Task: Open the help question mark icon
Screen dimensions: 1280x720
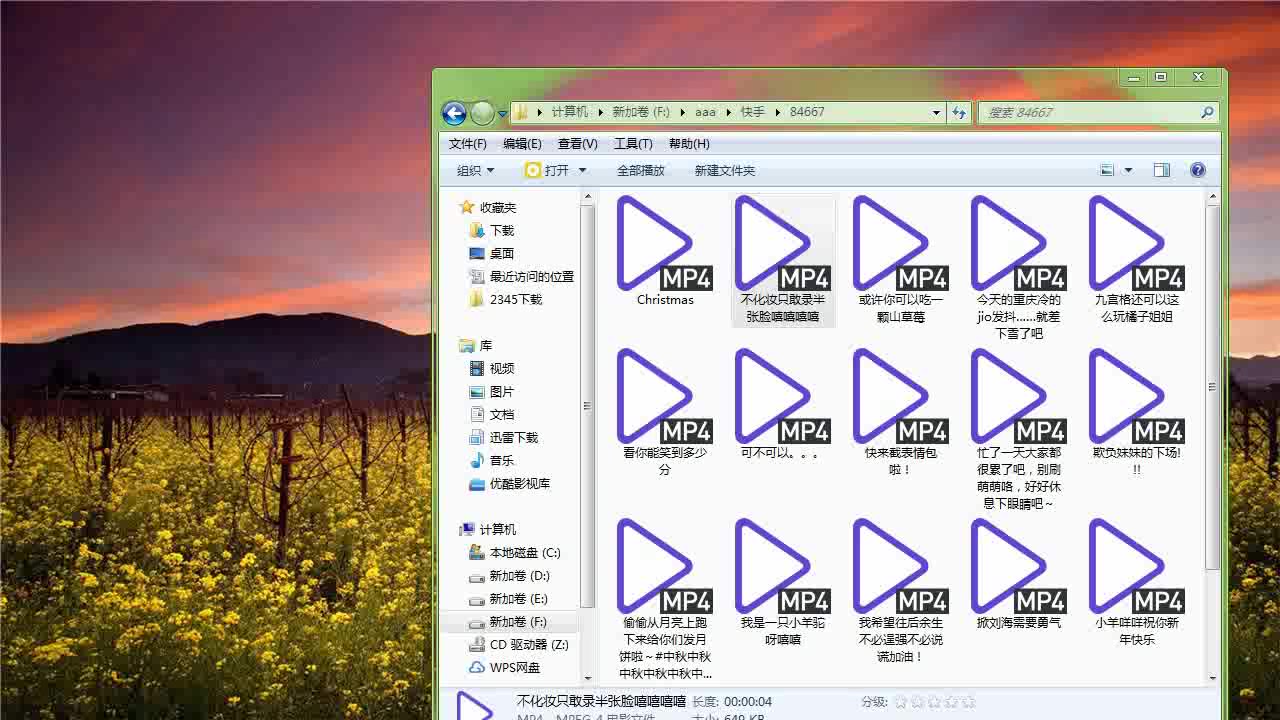Action: pos(1198,170)
